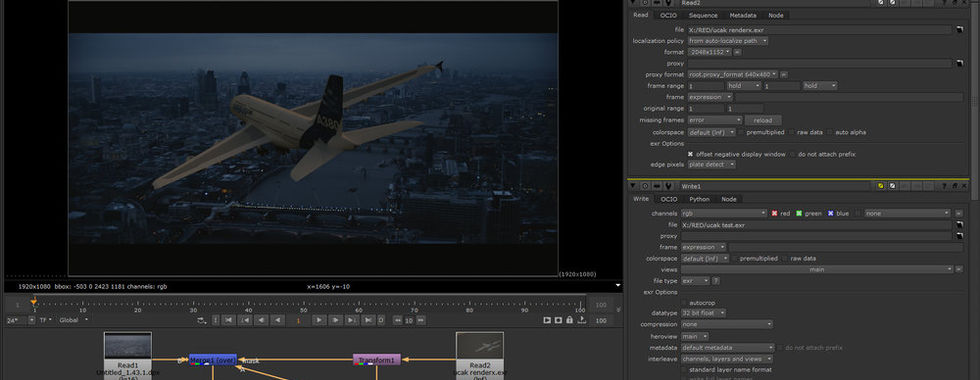Click the yellow node color icon on Write1 header
The image size is (980, 380).
point(881,186)
